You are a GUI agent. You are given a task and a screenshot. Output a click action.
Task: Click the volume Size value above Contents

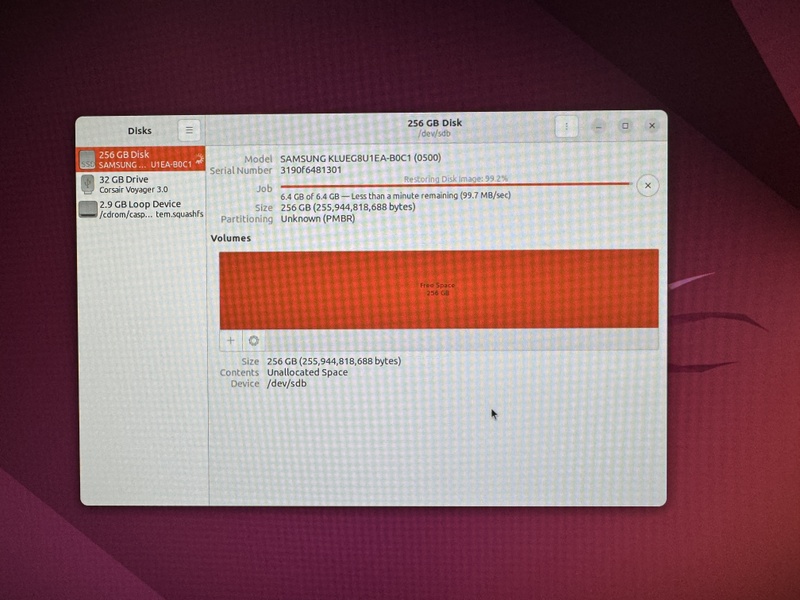[x=334, y=361]
